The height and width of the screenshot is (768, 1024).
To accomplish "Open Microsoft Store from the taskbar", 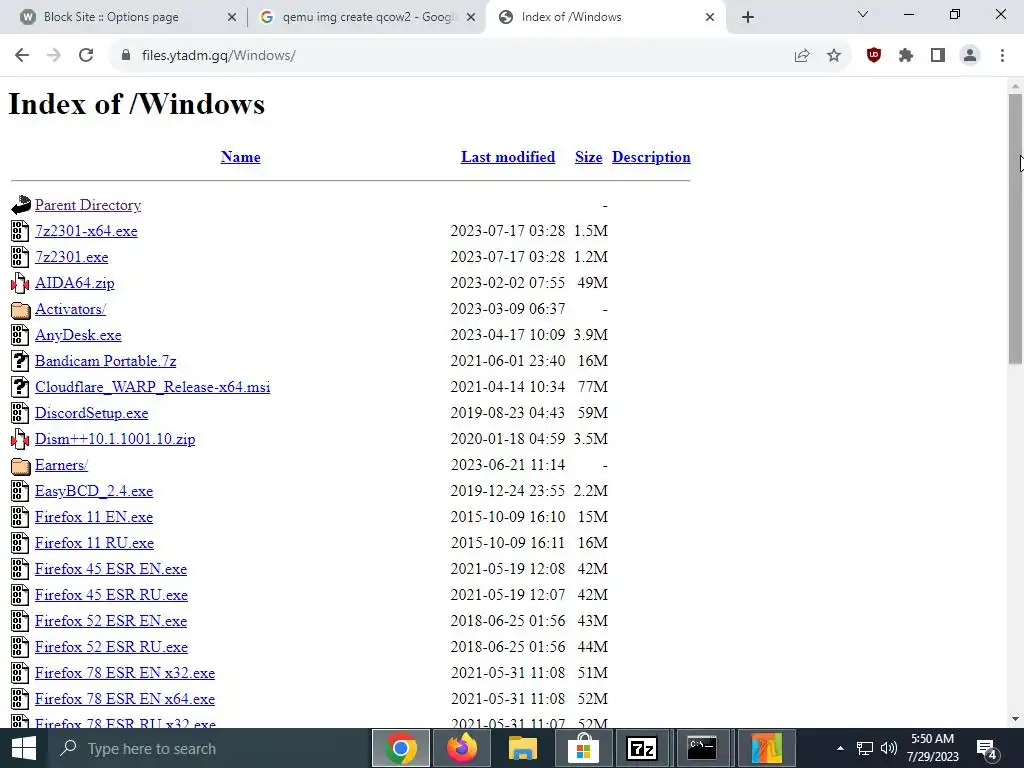I will (583, 748).
